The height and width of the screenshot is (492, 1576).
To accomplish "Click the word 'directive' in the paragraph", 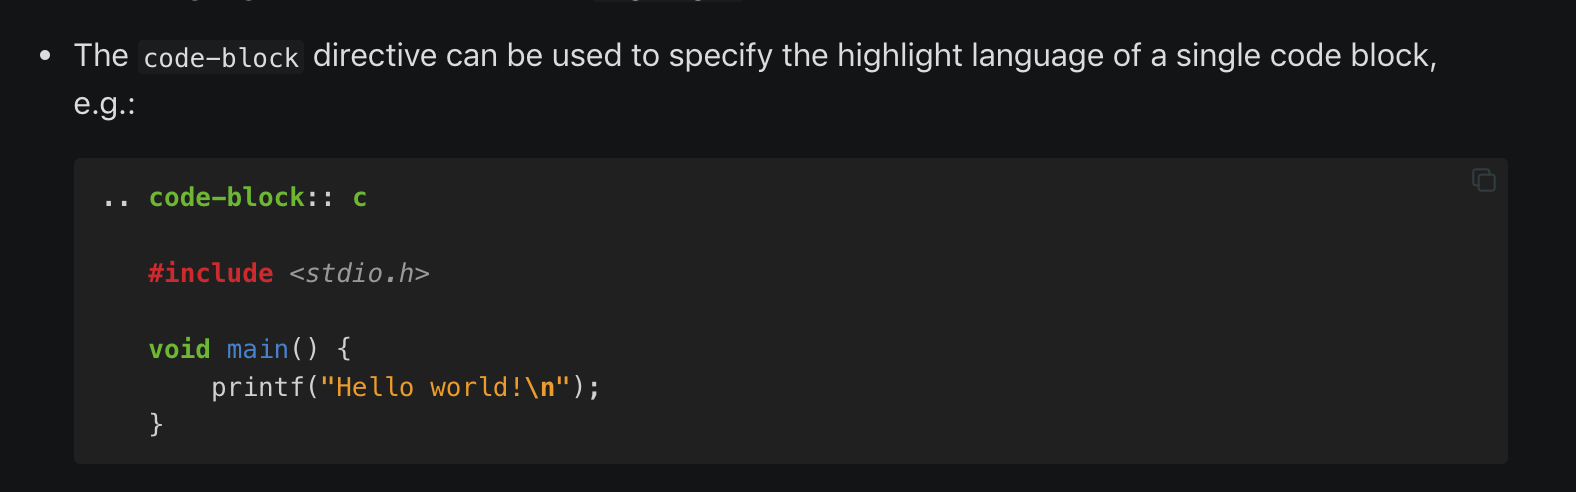I will 375,56.
